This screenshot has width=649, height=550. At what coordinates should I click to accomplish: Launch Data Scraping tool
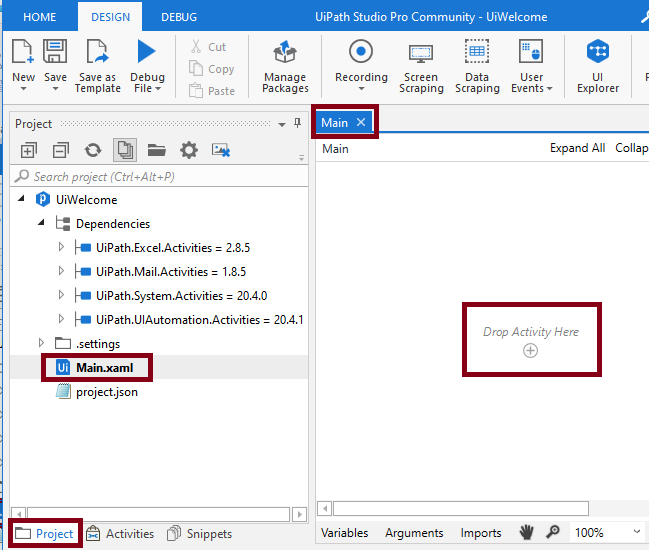pyautogui.click(x=477, y=66)
